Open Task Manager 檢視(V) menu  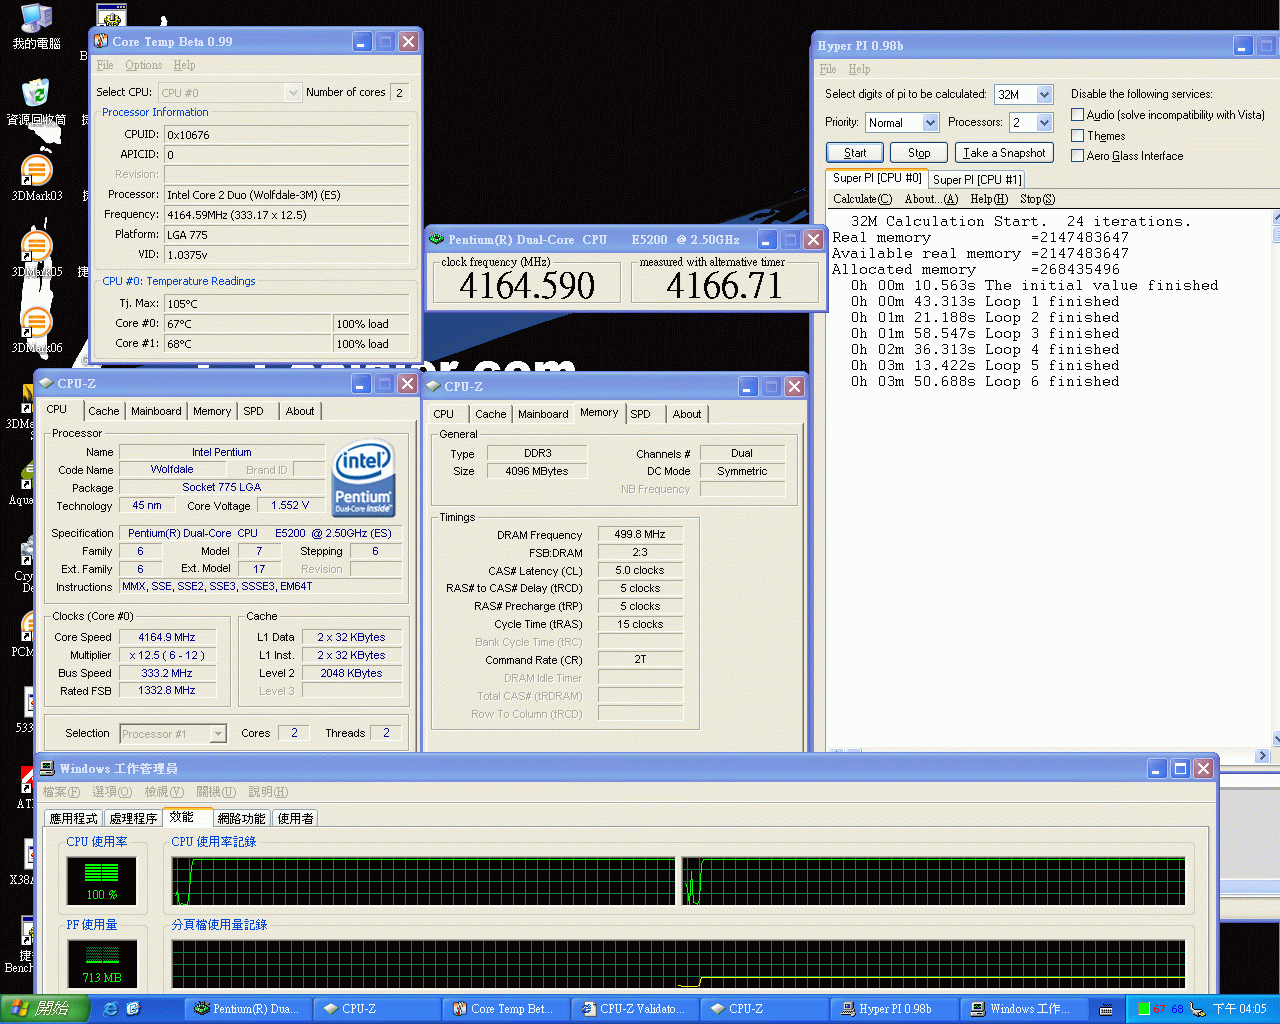click(165, 792)
